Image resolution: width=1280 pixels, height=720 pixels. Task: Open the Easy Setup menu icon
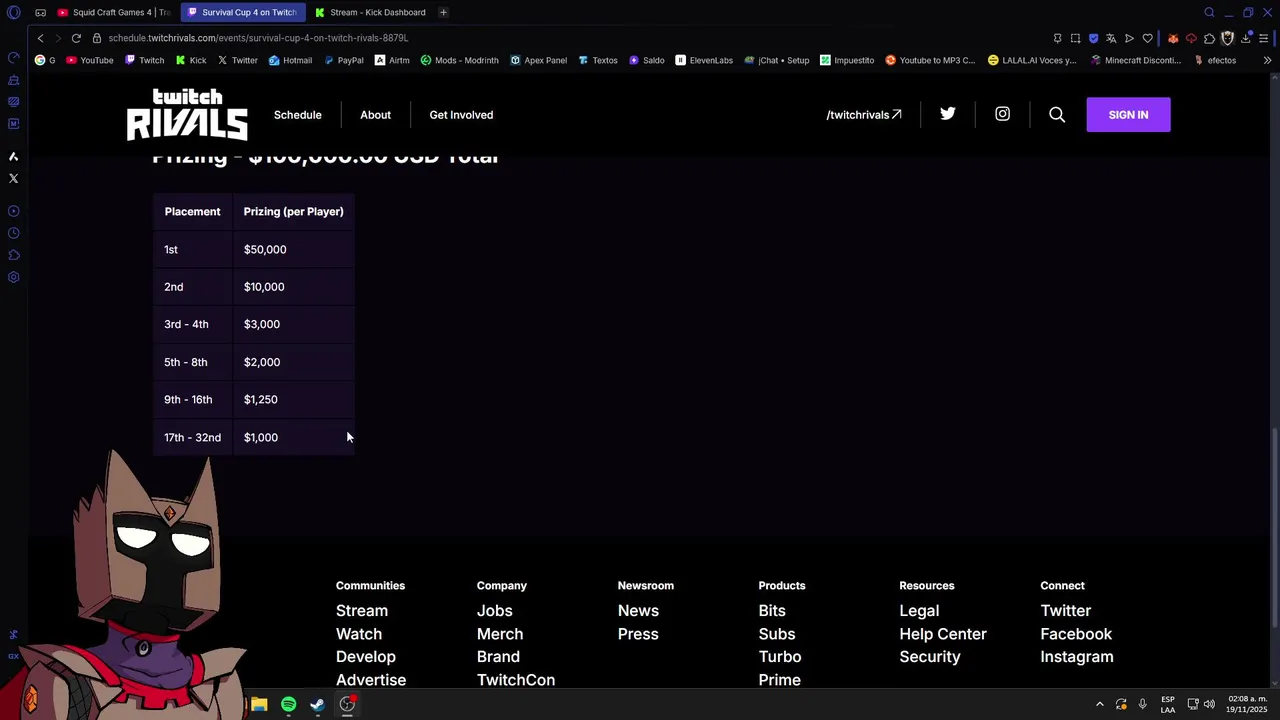[x=1264, y=38]
